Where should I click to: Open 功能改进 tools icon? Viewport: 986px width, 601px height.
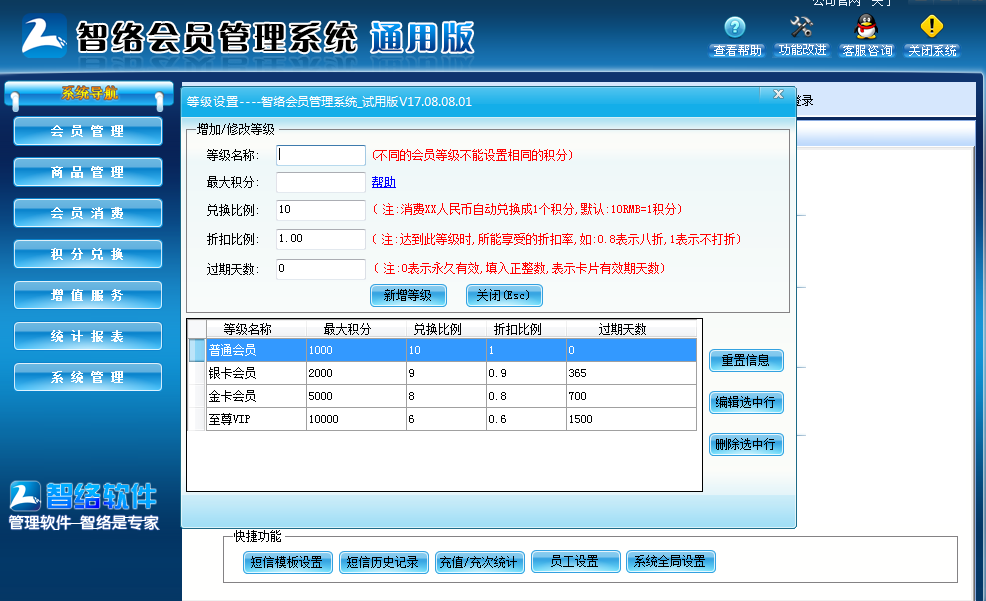pyautogui.click(x=801, y=28)
